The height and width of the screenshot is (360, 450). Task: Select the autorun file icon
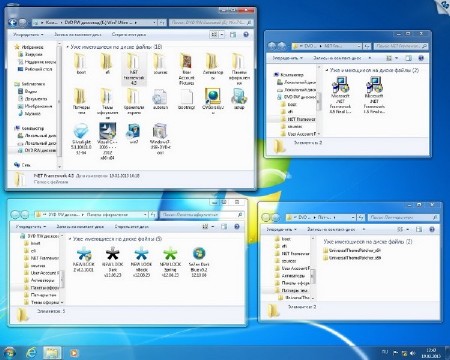(160, 99)
